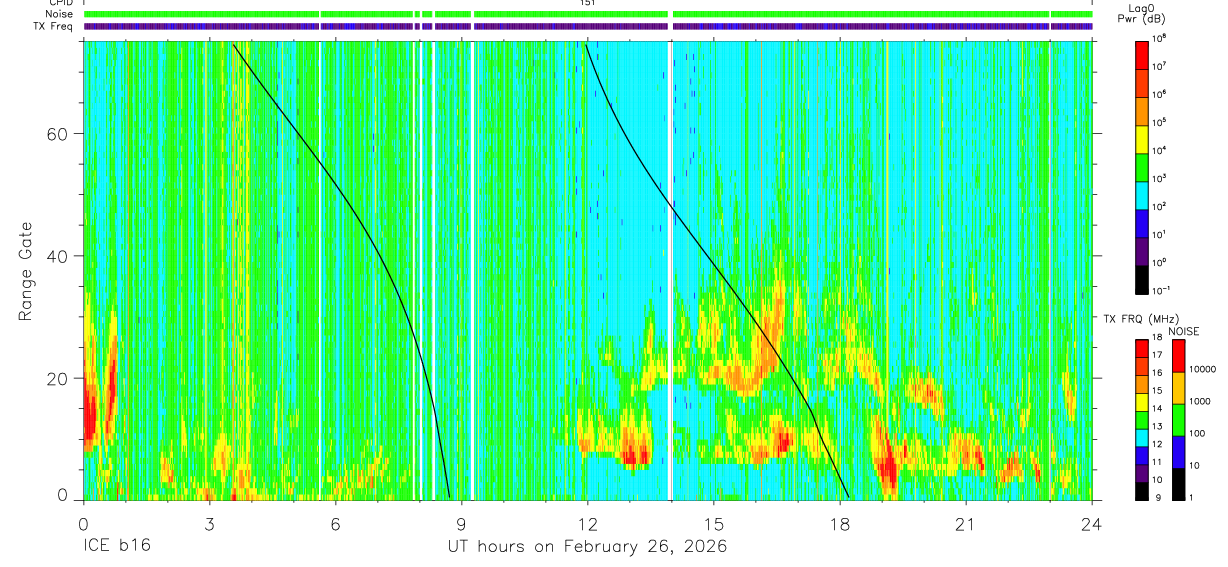The height and width of the screenshot is (567, 1228).
Task: Click the 'ICE b16' radar label
Action: 115,547
